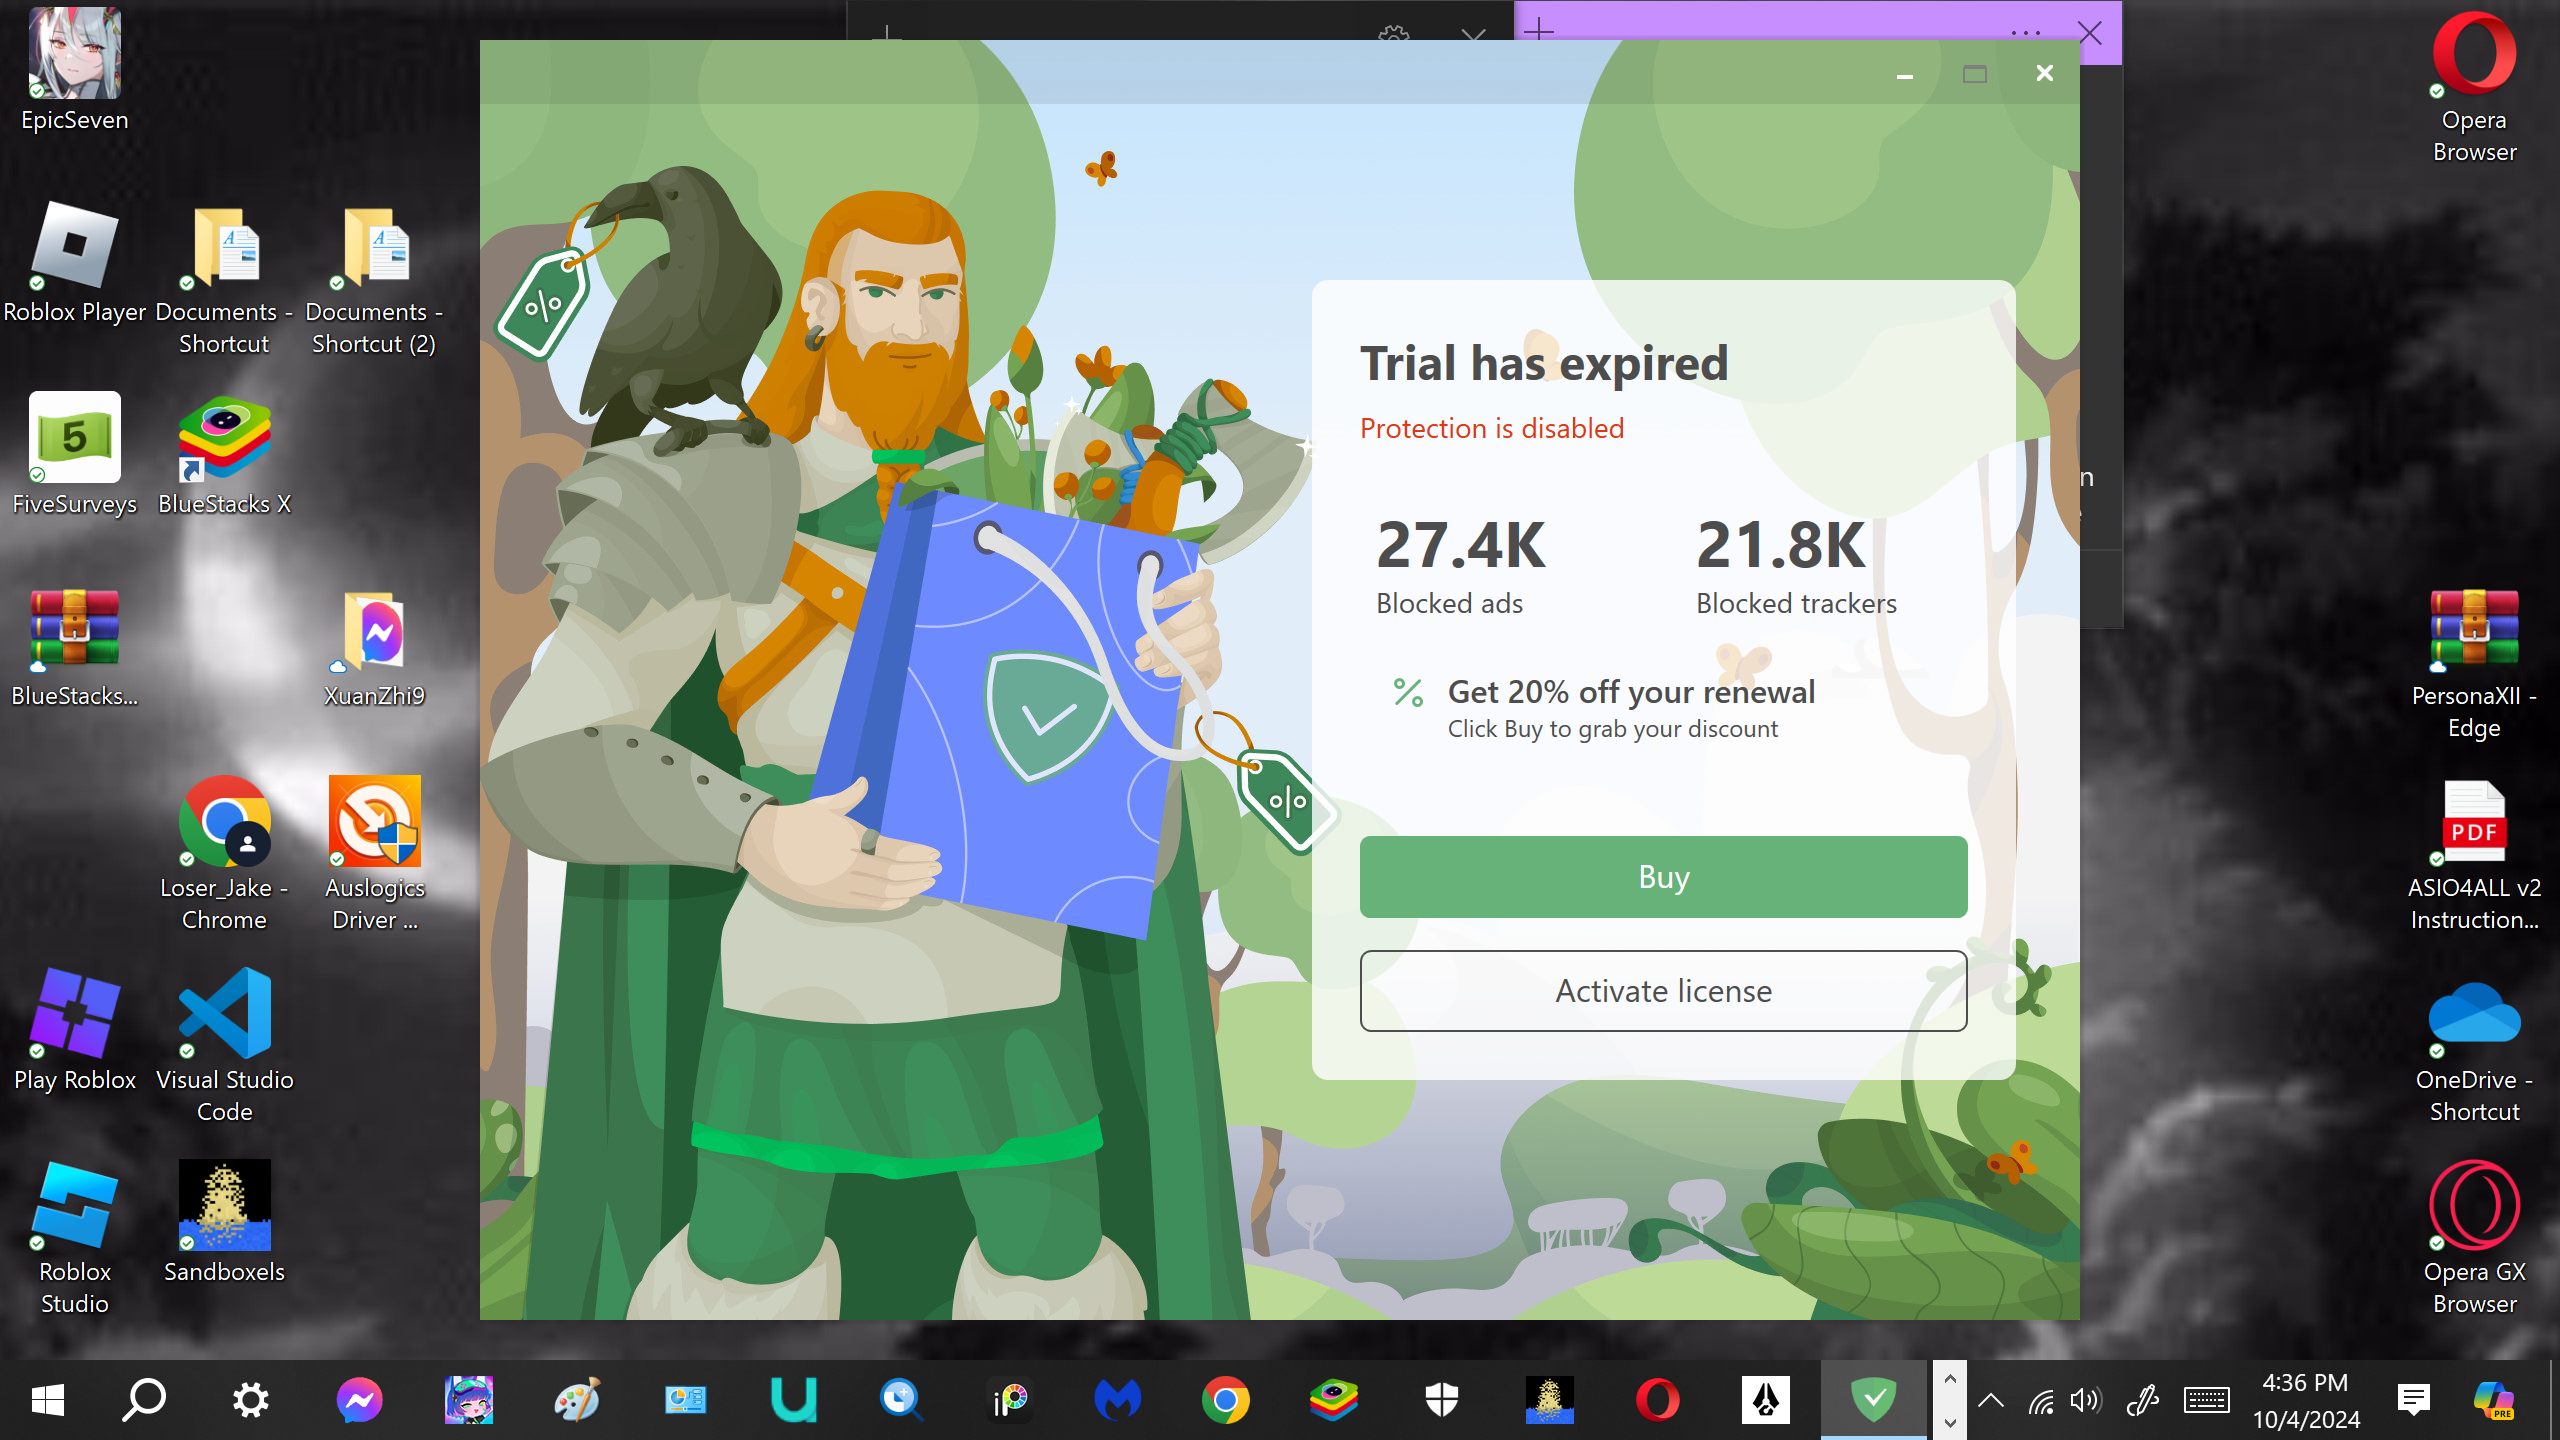Select the Play Roblox desktop icon
Image resolution: width=2560 pixels, height=1440 pixels.
point(75,1030)
